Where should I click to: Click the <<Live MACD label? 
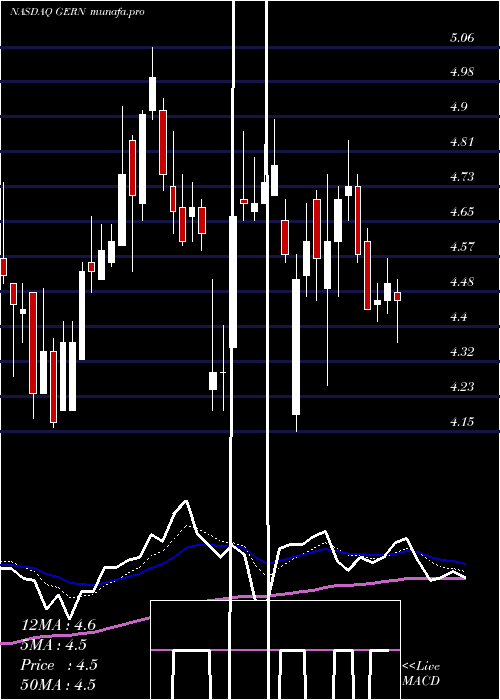click(x=421, y=674)
